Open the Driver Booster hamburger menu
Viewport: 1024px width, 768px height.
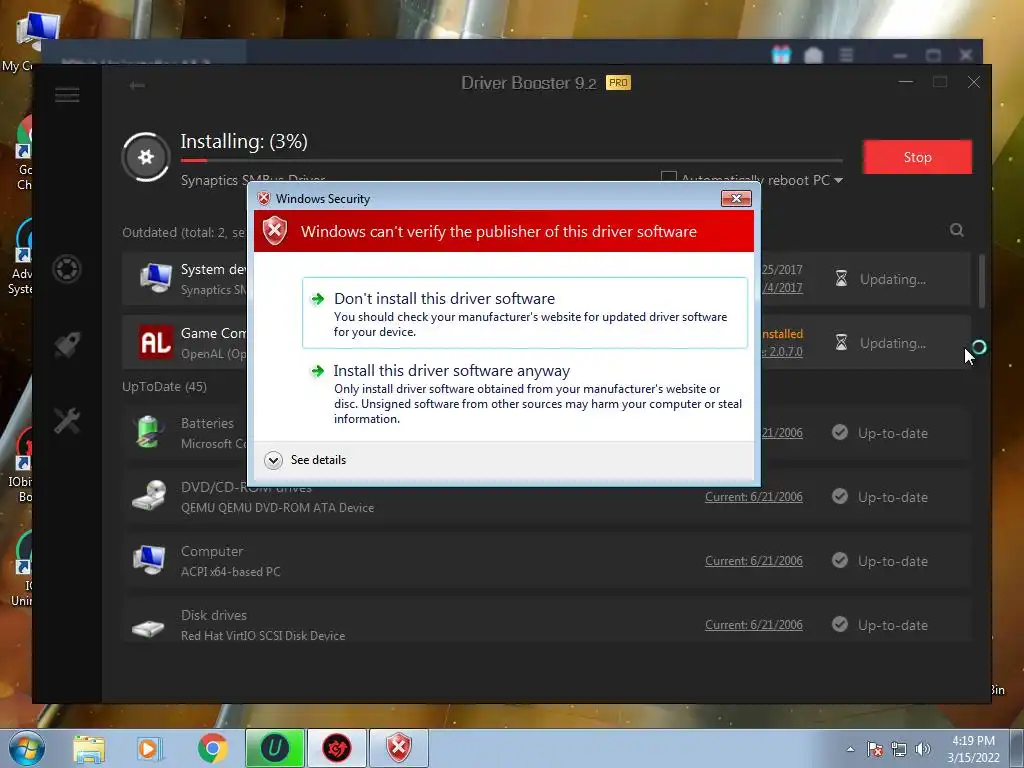pyautogui.click(x=67, y=95)
